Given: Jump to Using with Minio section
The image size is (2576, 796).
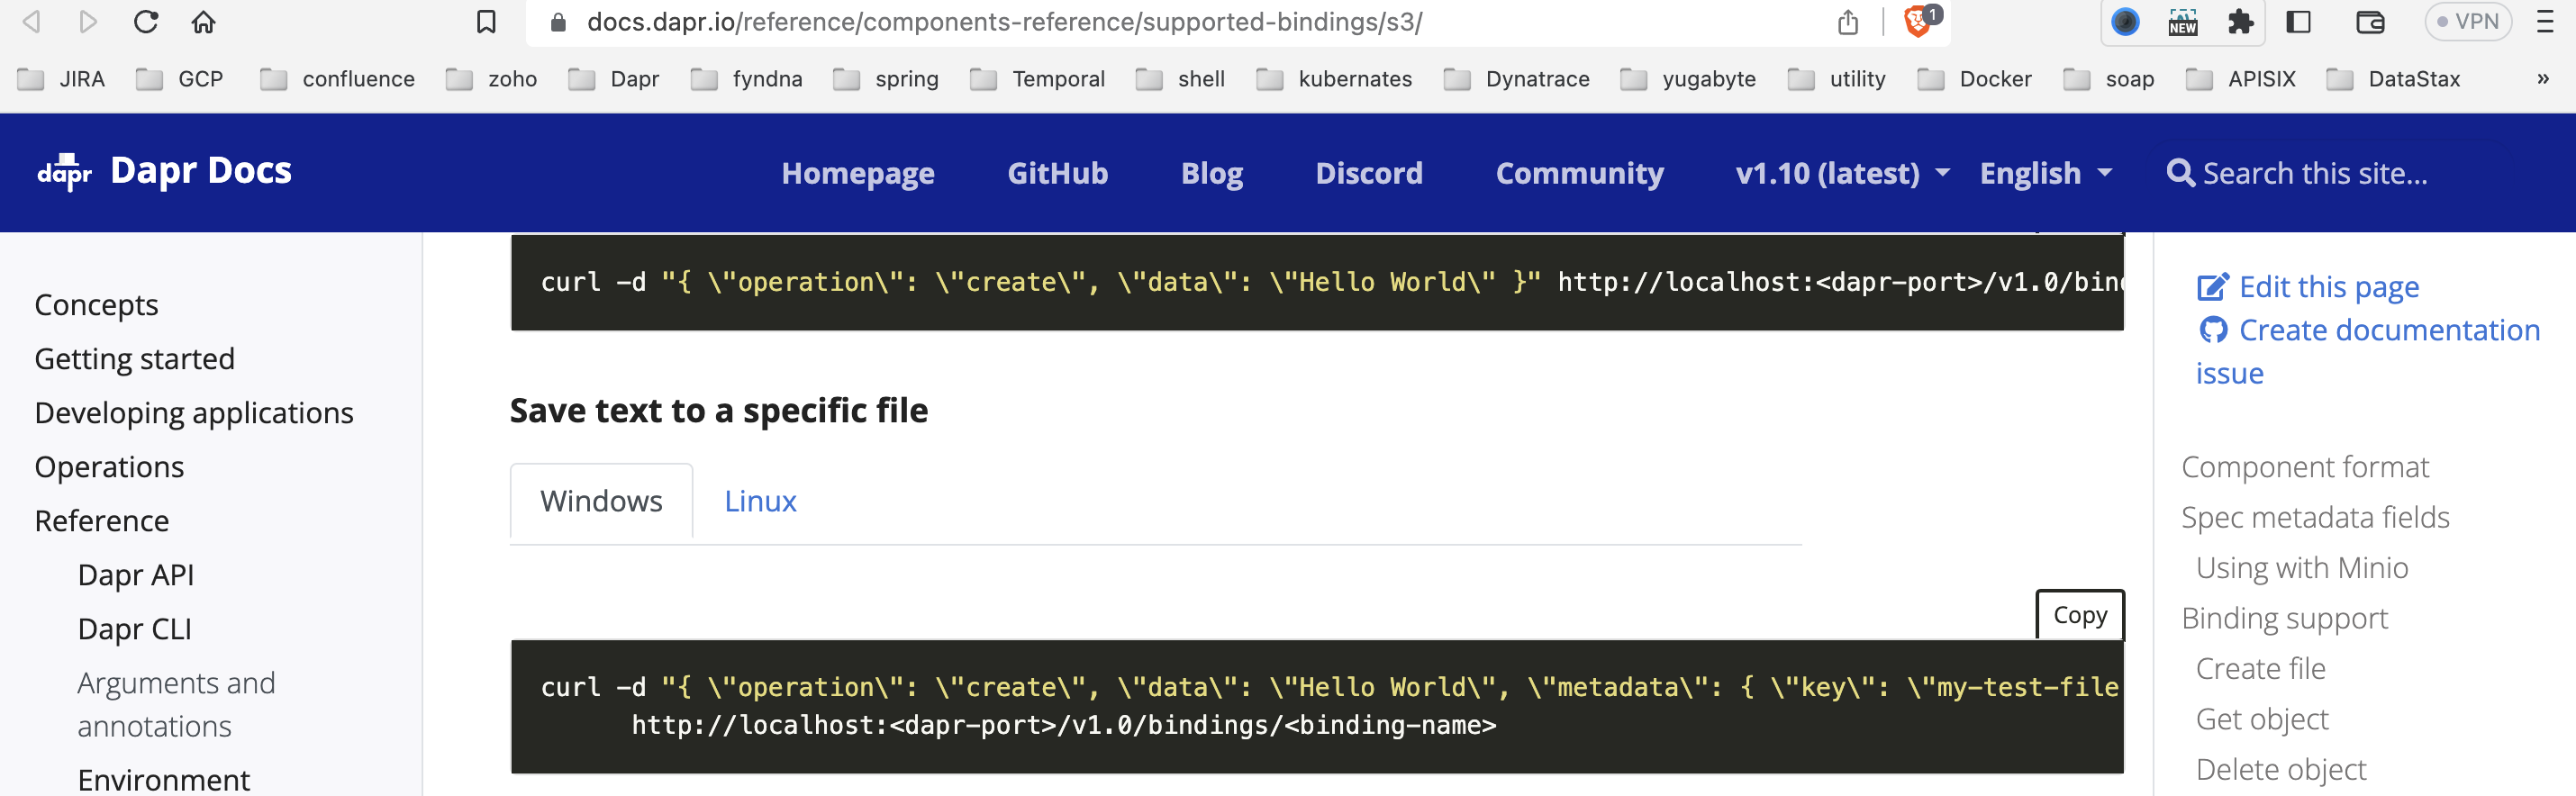Looking at the screenshot, I should point(2301,568).
